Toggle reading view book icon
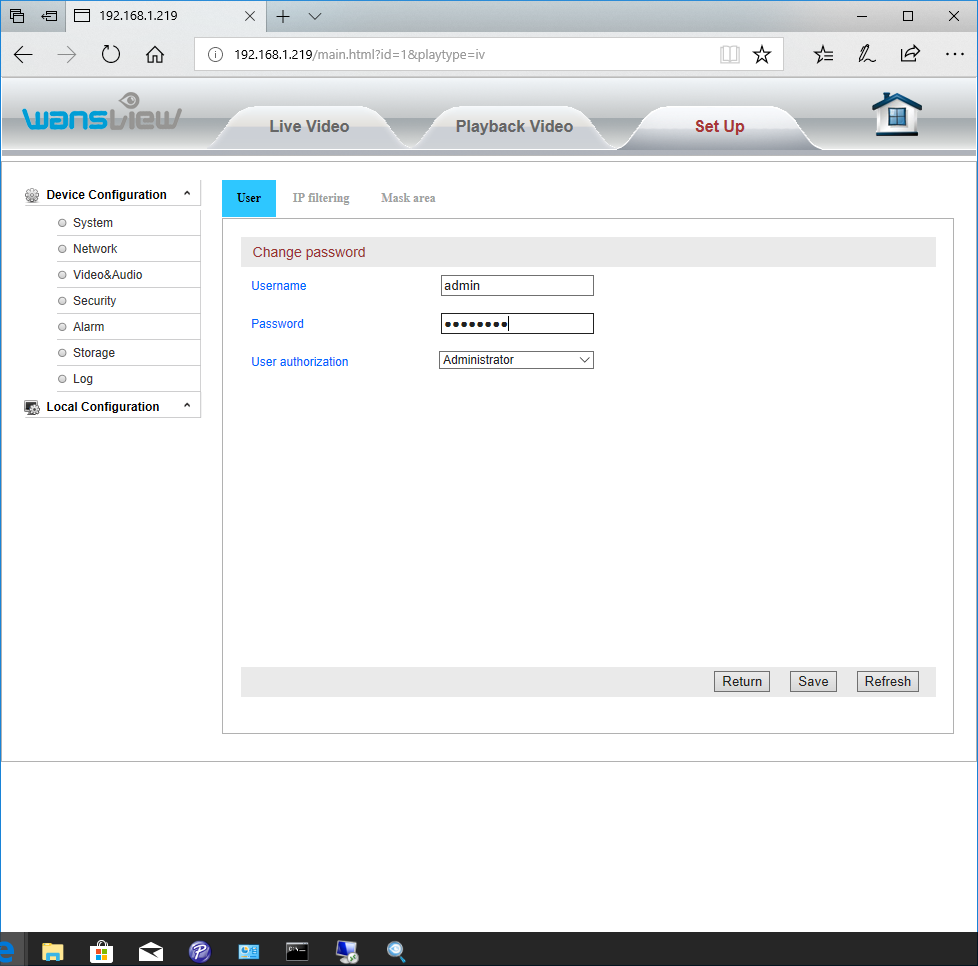This screenshot has width=978, height=966. tap(729, 55)
